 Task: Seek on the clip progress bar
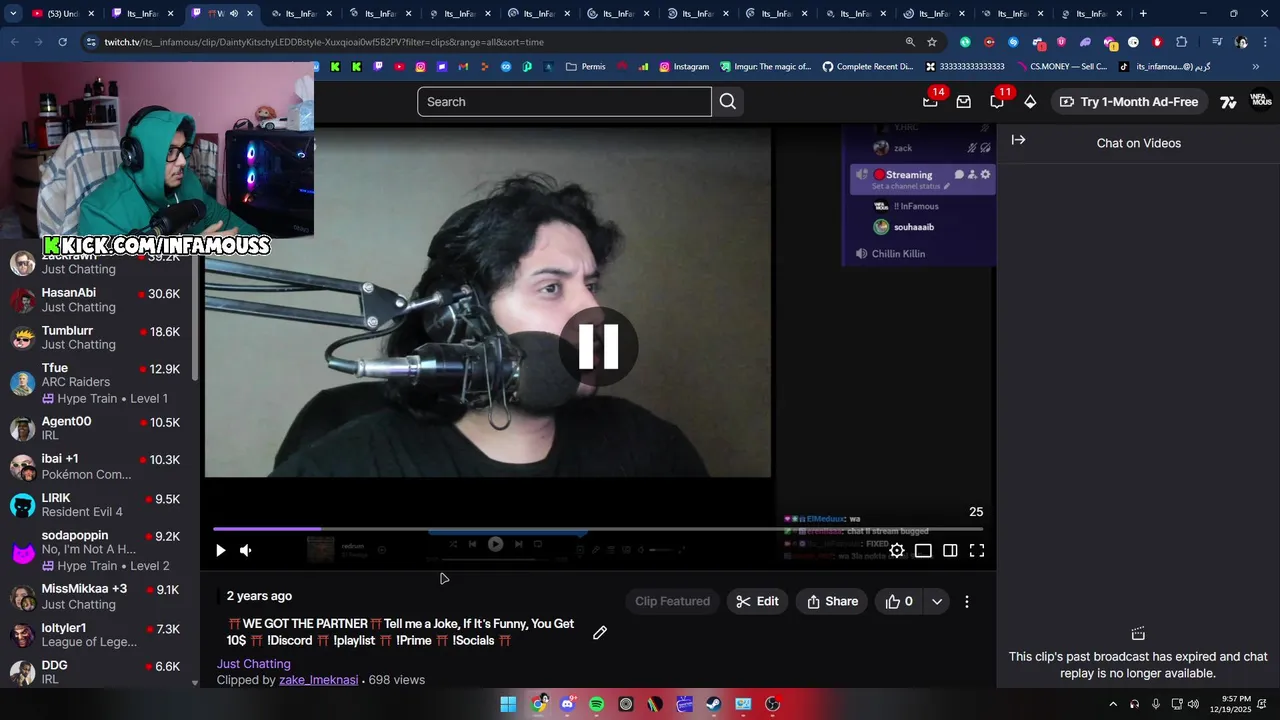(x=598, y=529)
